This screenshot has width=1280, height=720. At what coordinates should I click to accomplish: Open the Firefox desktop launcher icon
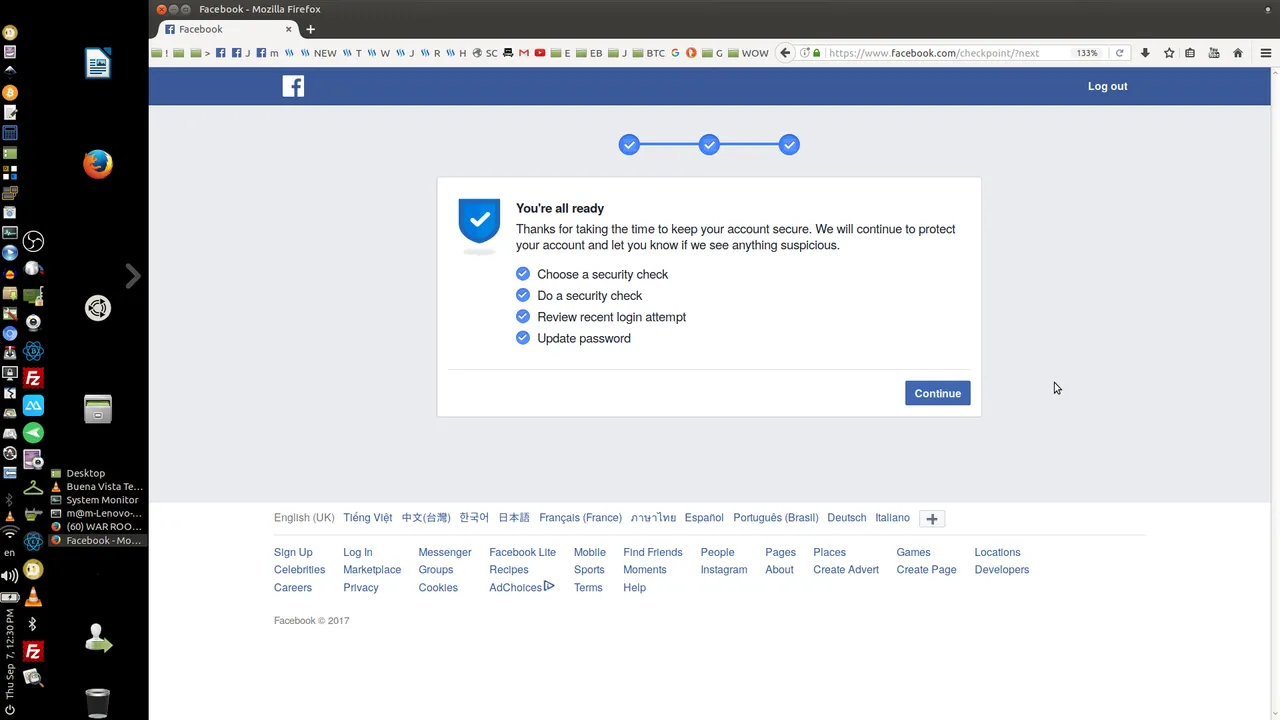[97, 164]
